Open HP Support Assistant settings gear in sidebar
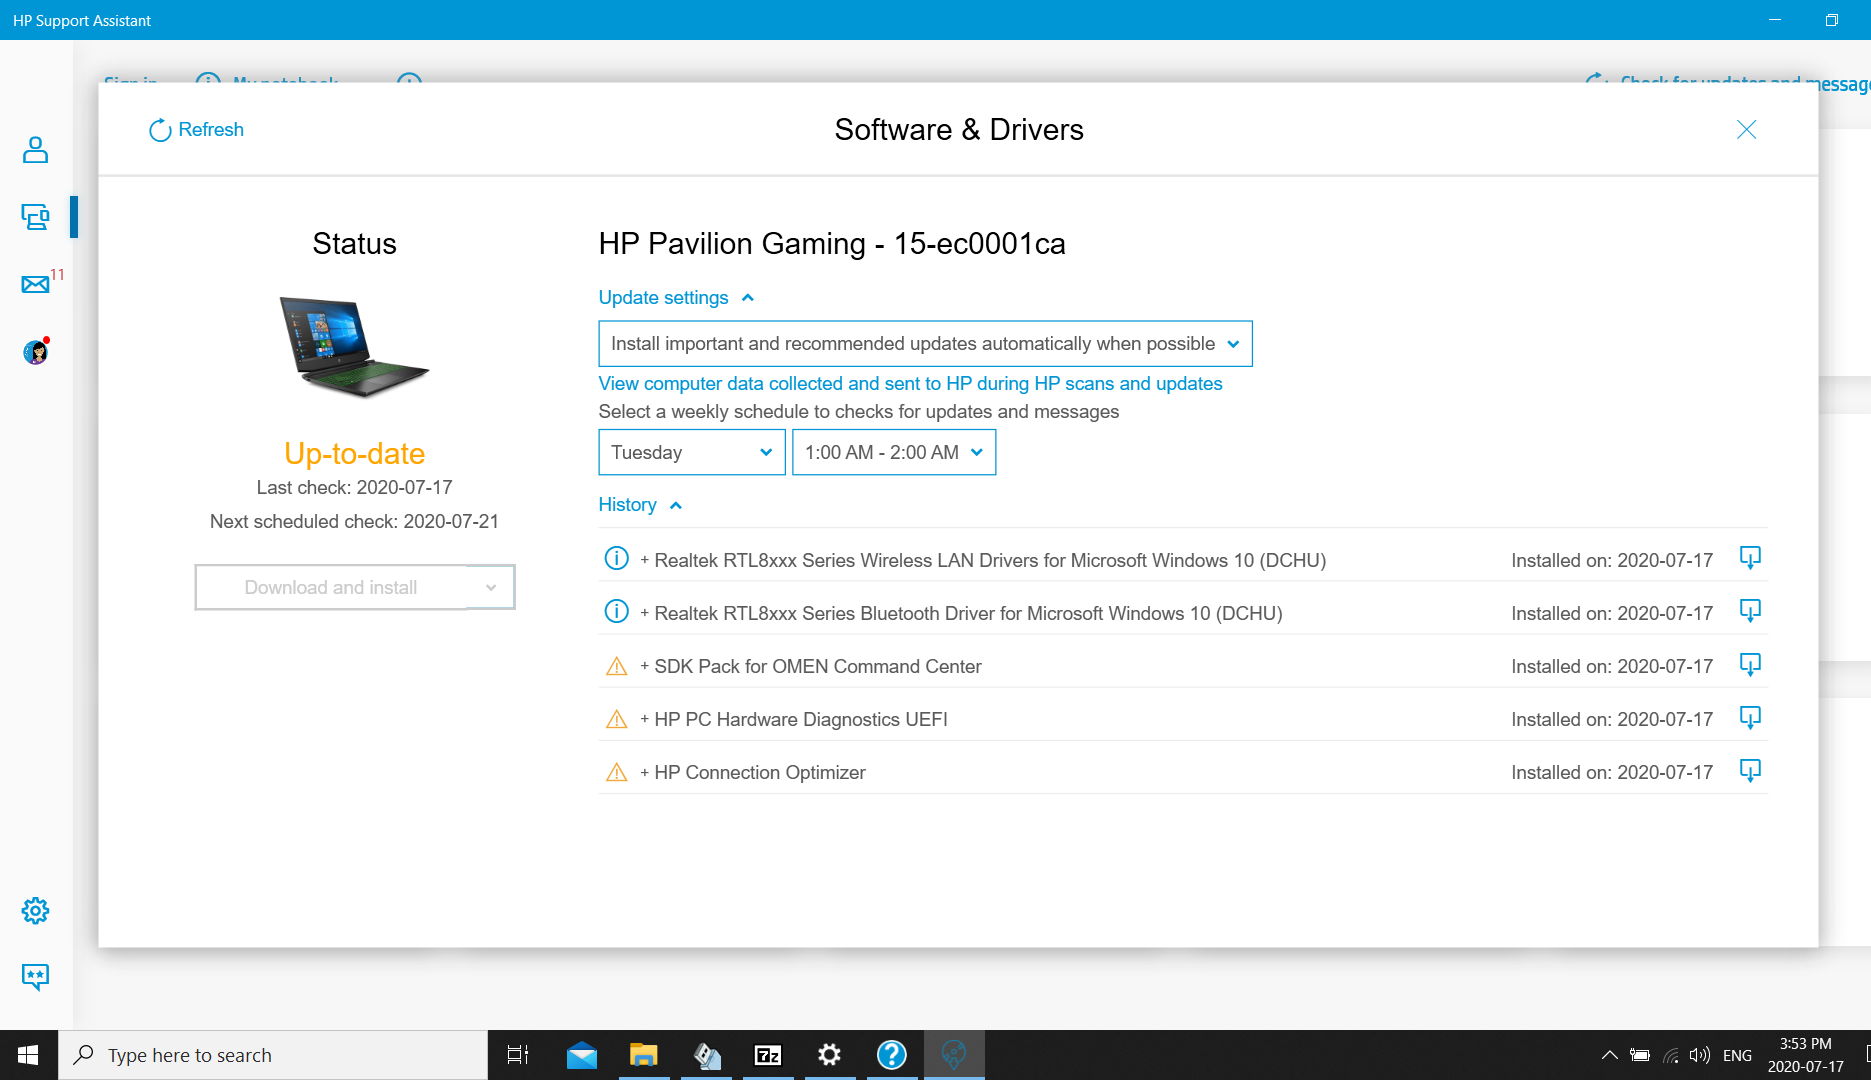Viewport: 1871px width, 1080px height. (35, 910)
